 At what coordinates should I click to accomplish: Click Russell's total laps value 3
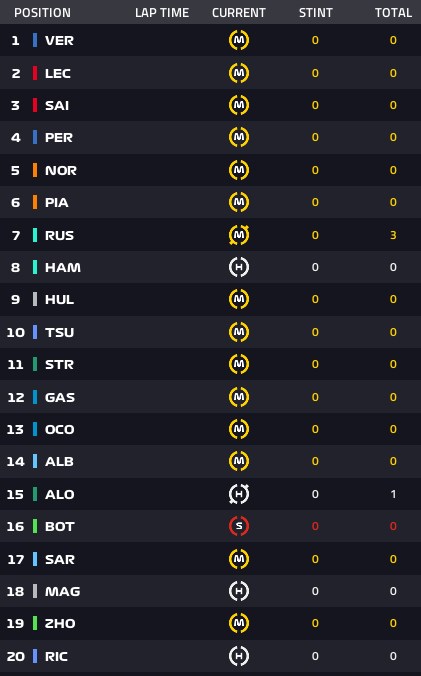click(x=393, y=235)
